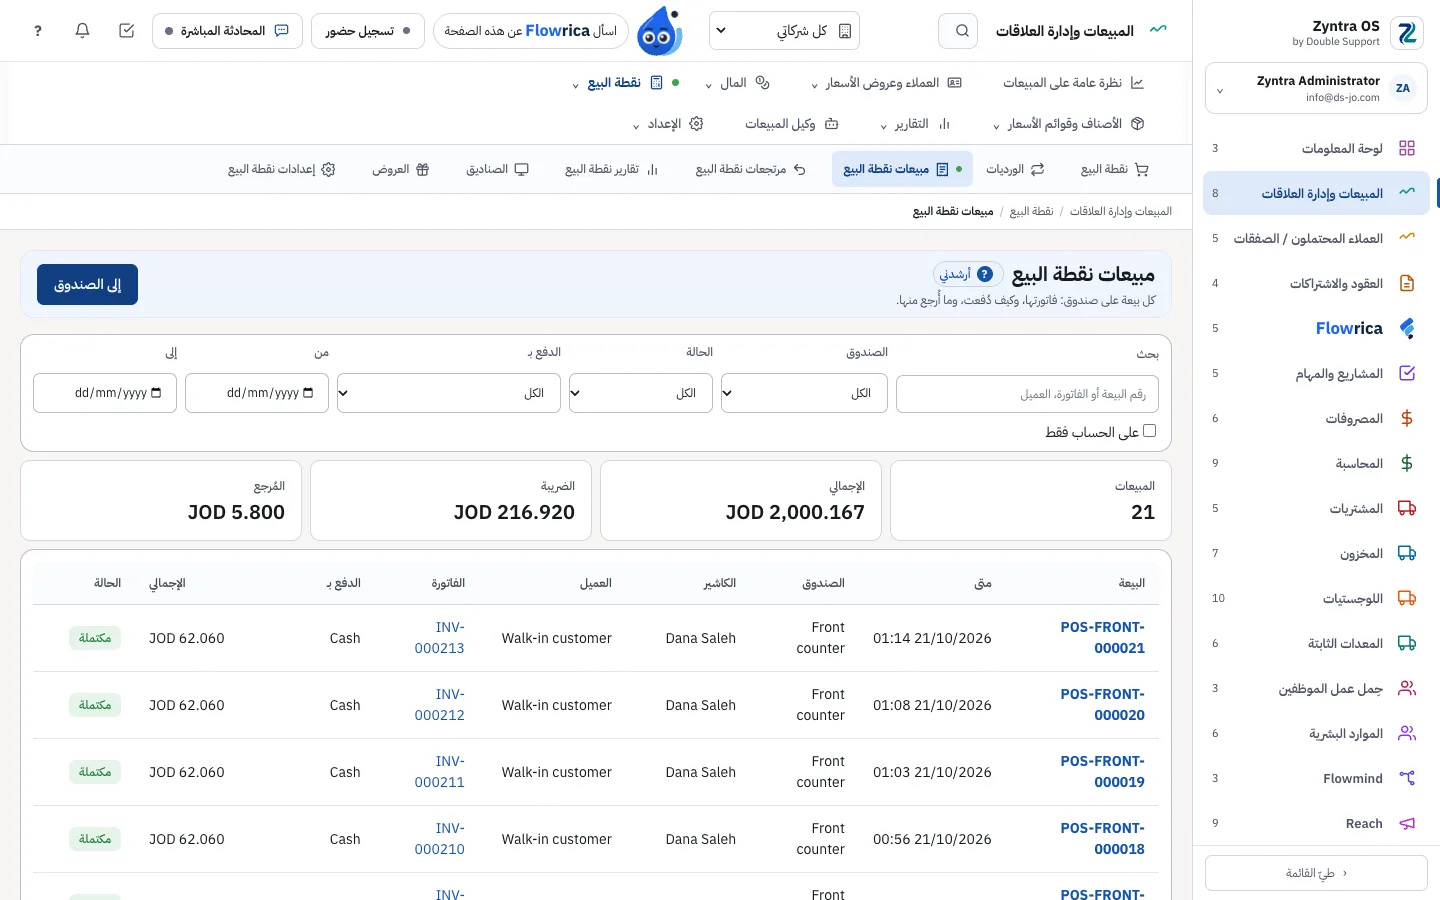Open العقود والاشتراكات contracts in sidebar
The image size is (1440, 900).
click(x=1315, y=283)
